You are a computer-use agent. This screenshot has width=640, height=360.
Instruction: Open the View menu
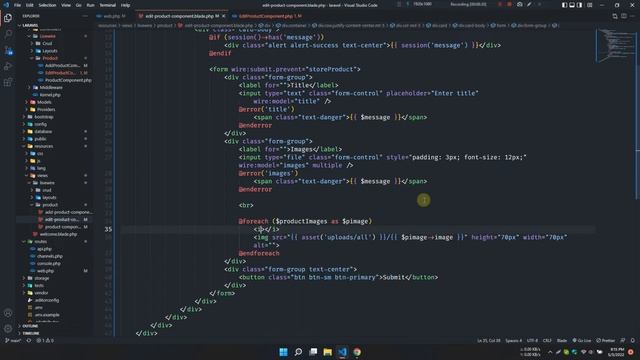[66, 5]
